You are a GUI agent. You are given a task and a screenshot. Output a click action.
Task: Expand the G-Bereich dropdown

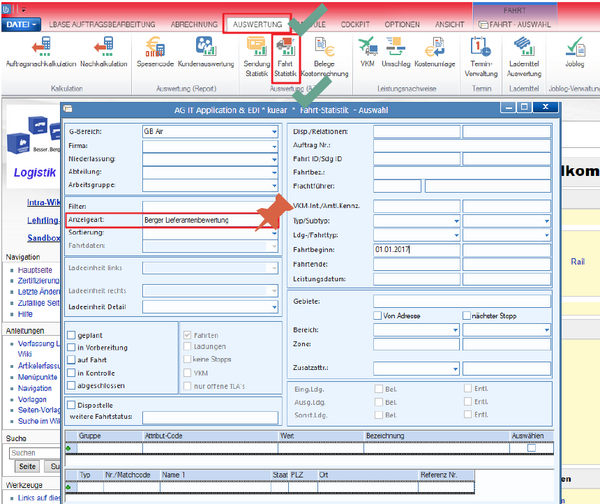click(274, 132)
